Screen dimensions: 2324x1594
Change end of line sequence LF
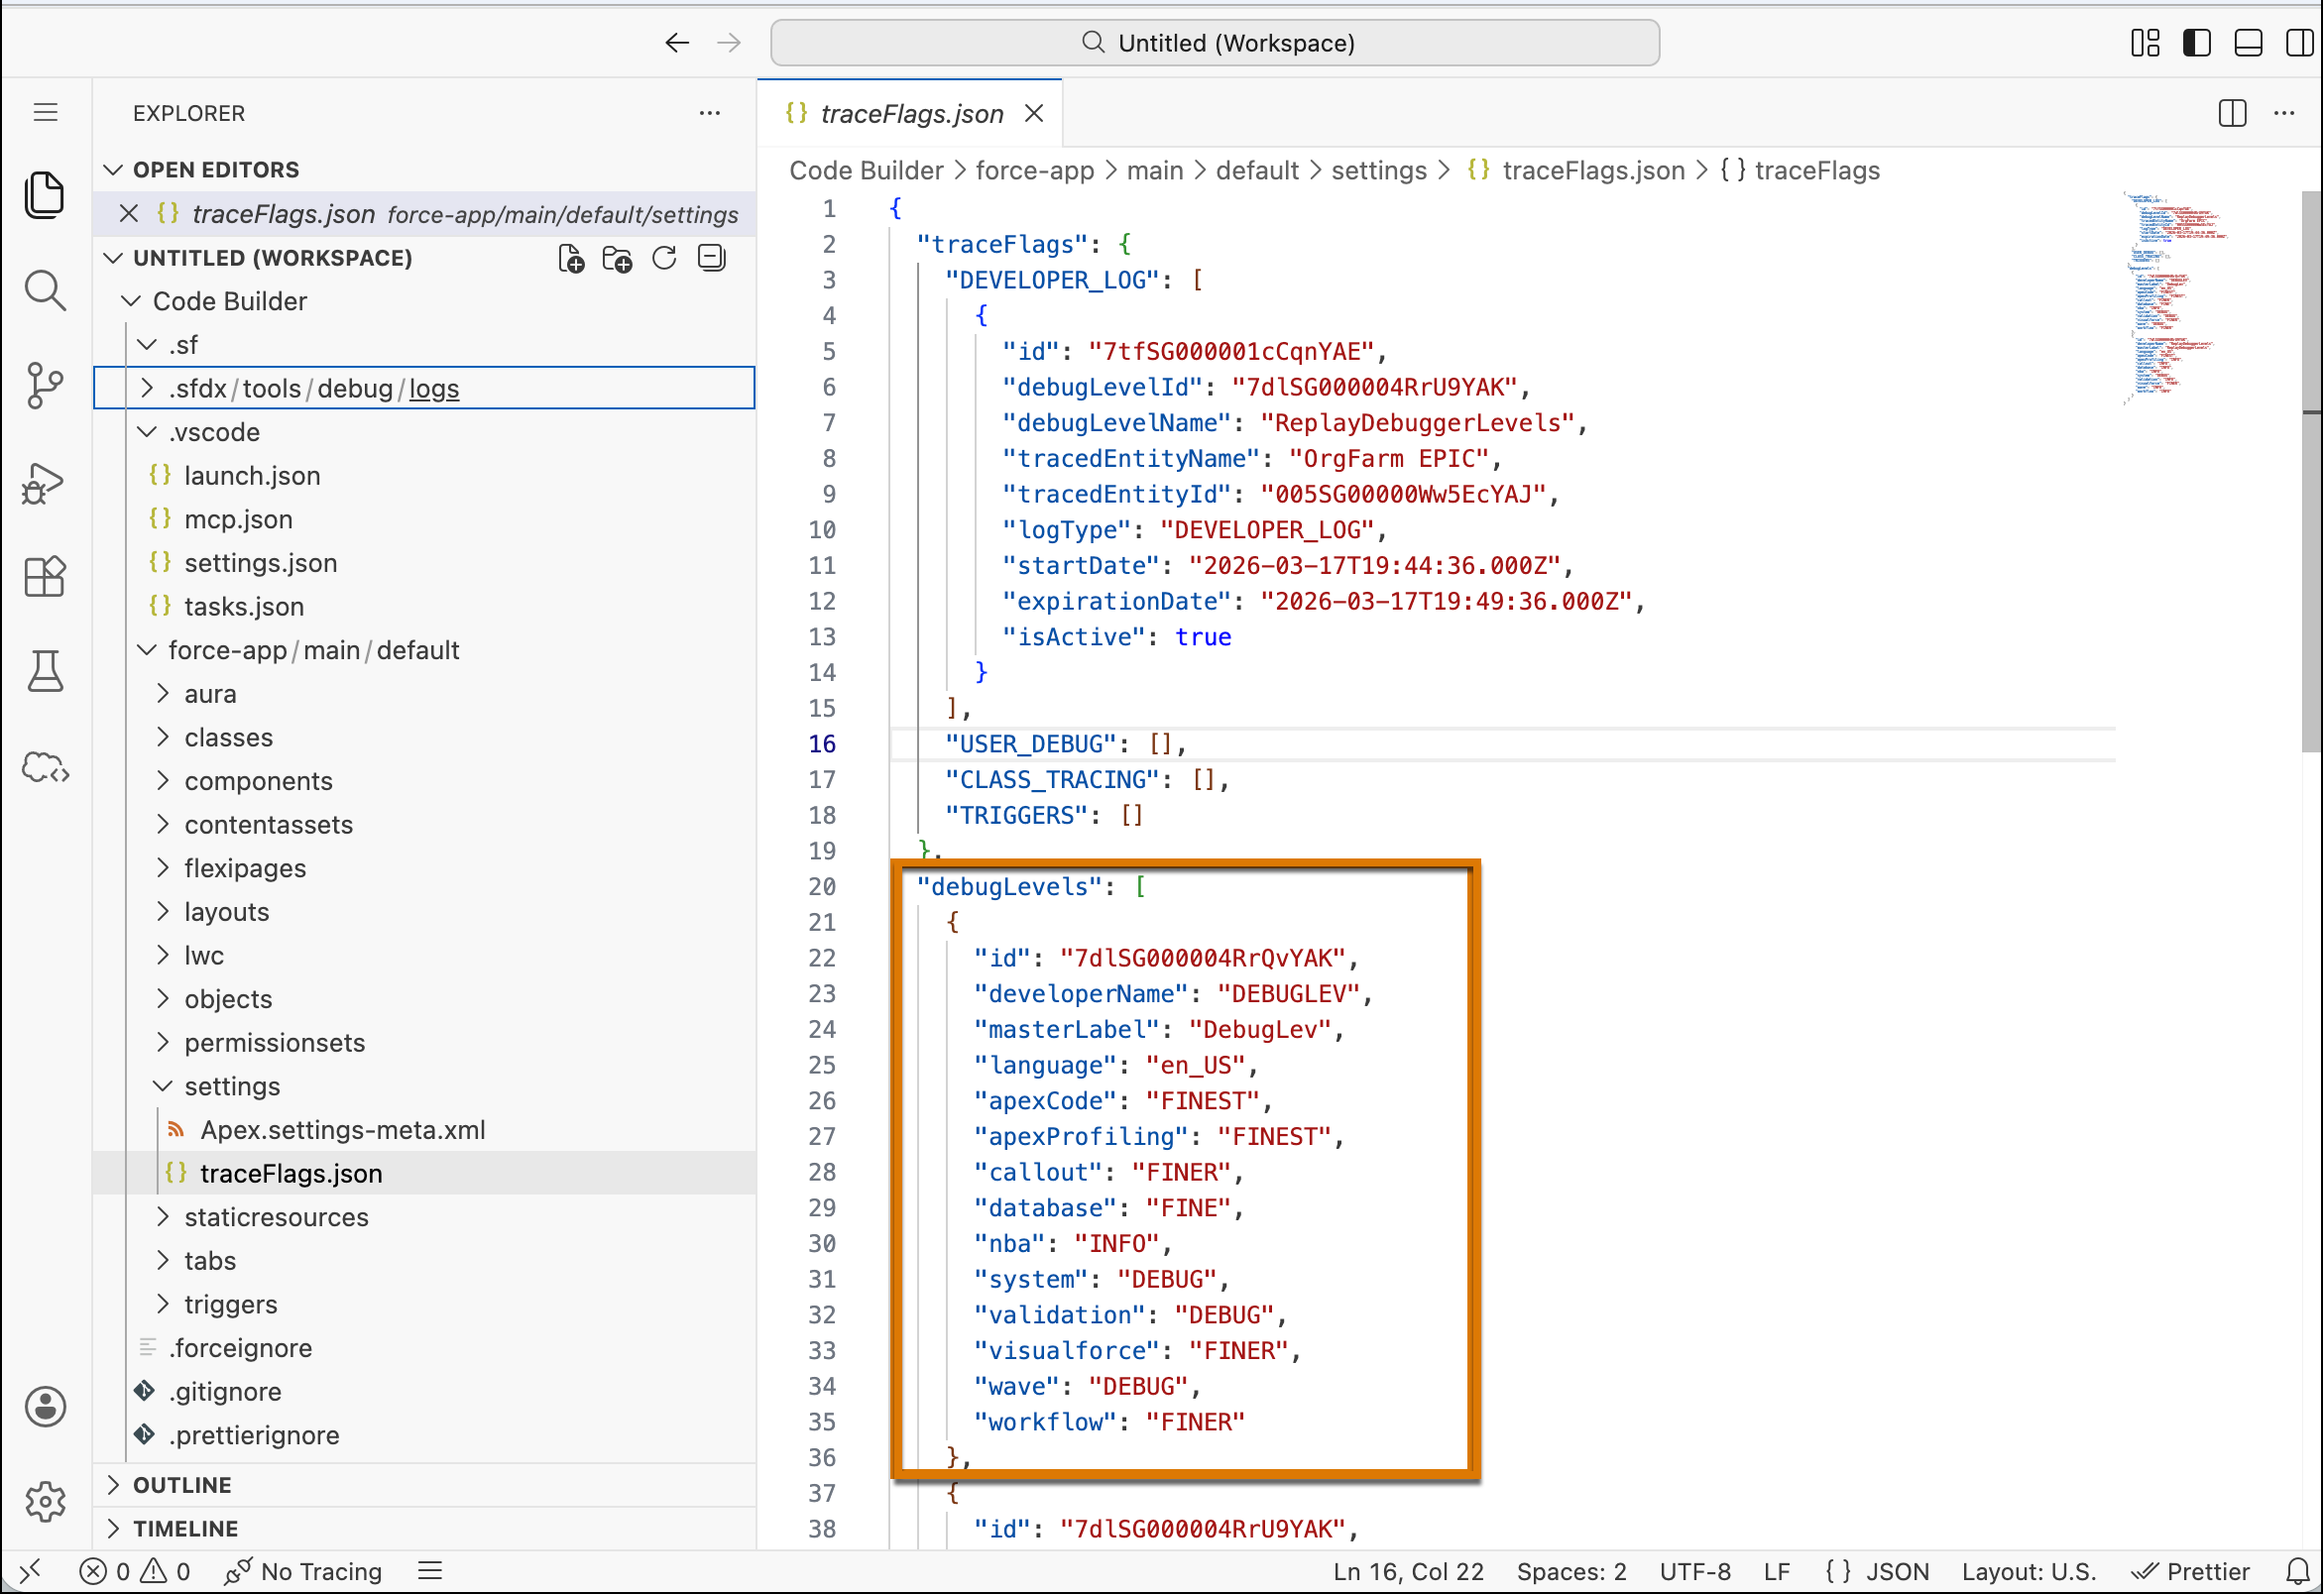point(1777,1572)
